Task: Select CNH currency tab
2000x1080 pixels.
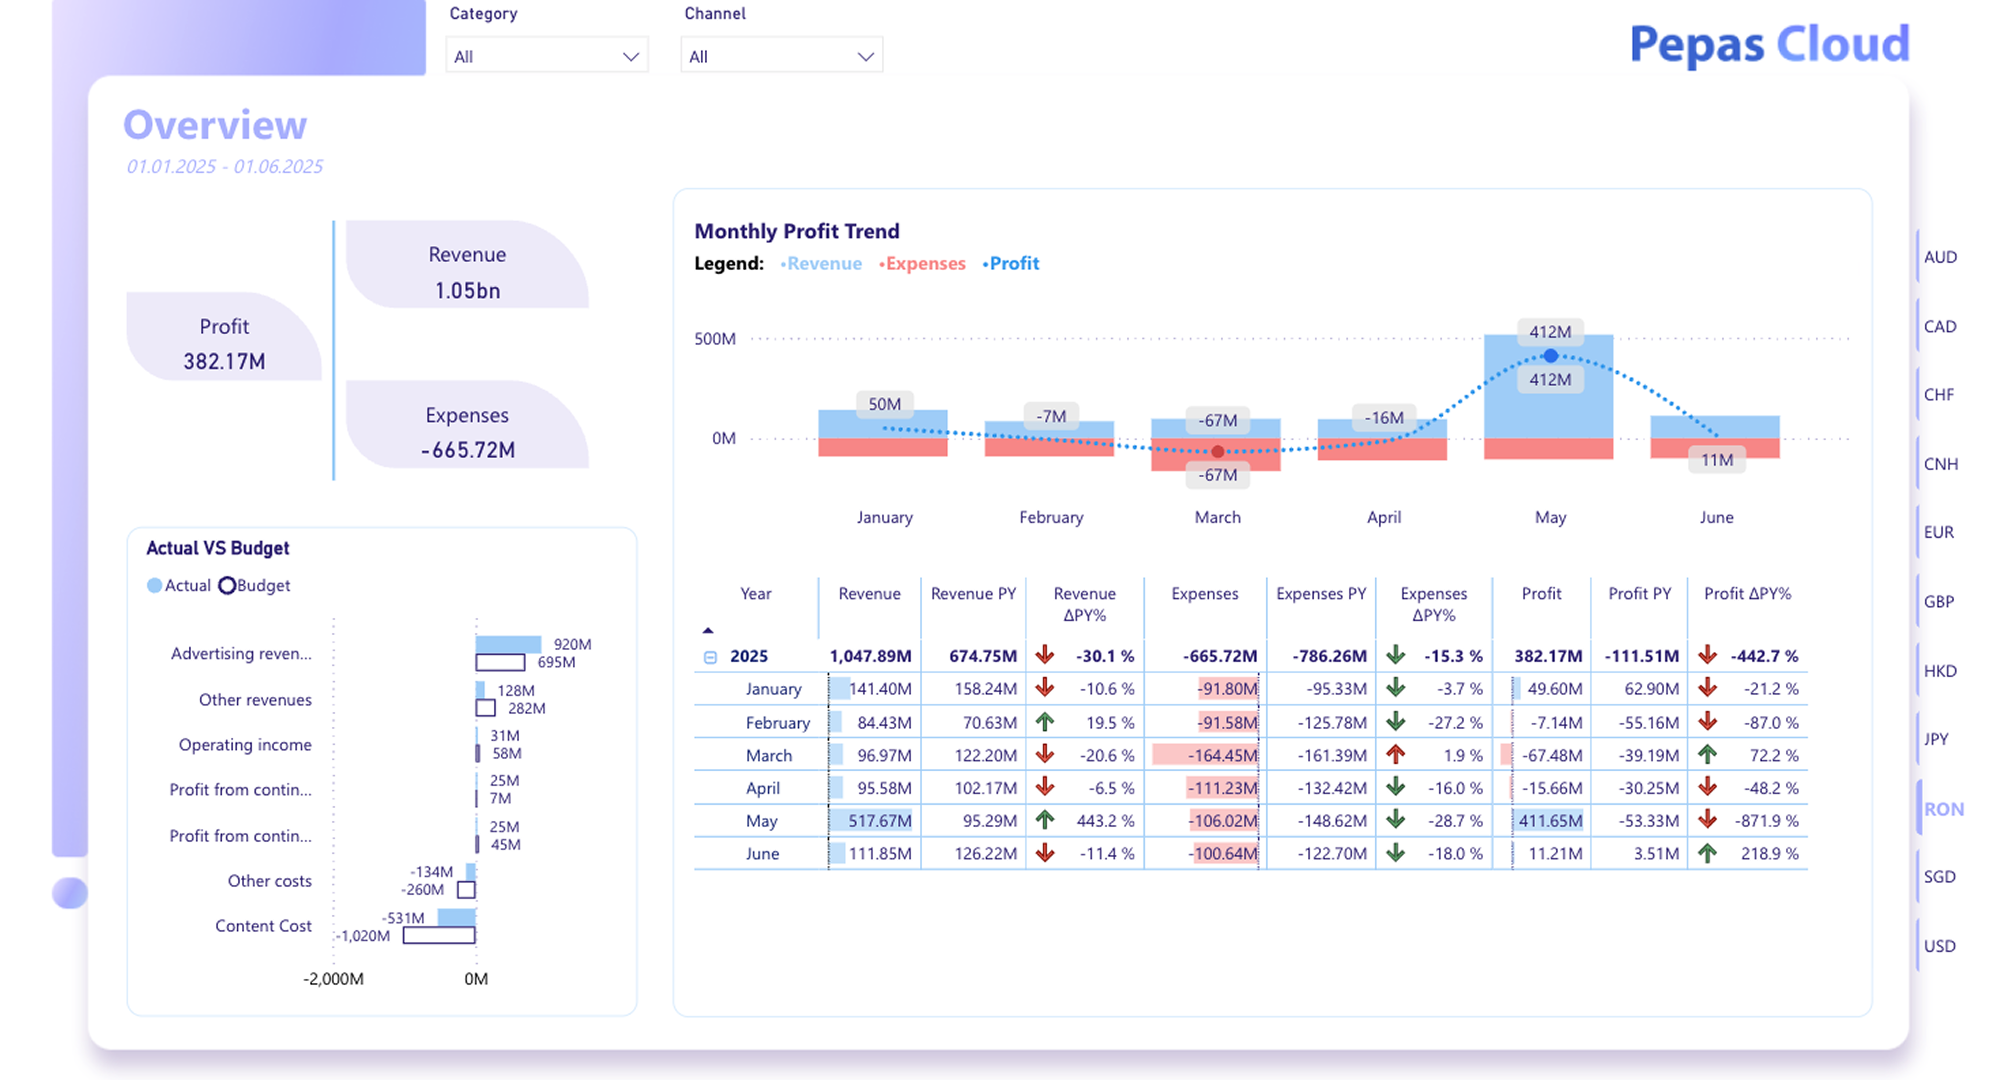Action: 1940,464
